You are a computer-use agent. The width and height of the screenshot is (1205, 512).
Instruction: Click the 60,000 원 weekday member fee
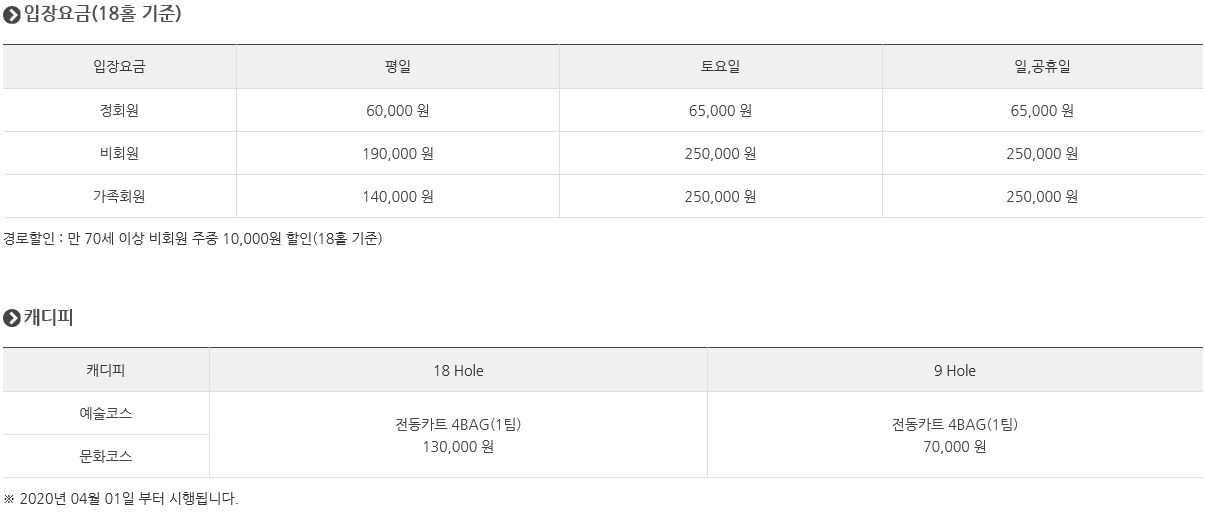[x=398, y=110]
